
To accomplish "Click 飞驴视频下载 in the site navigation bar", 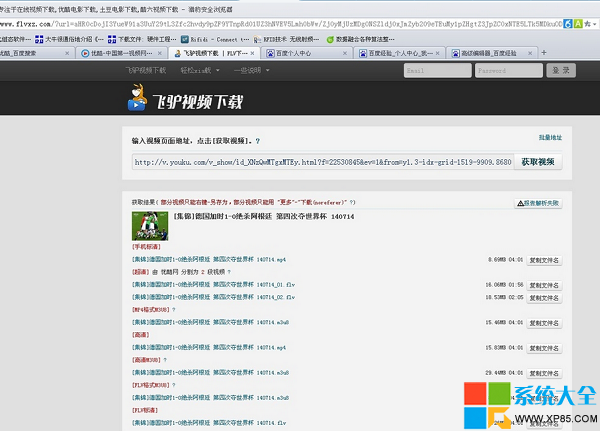I will 145,70.
